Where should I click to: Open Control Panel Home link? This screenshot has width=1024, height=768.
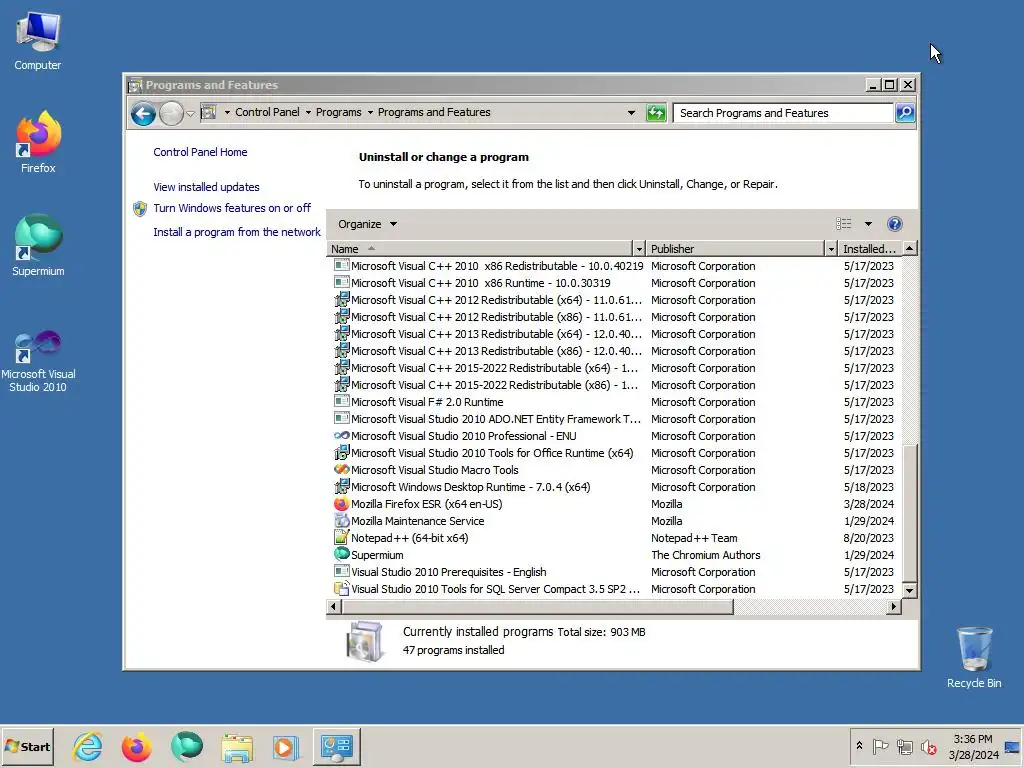click(x=200, y=152)
